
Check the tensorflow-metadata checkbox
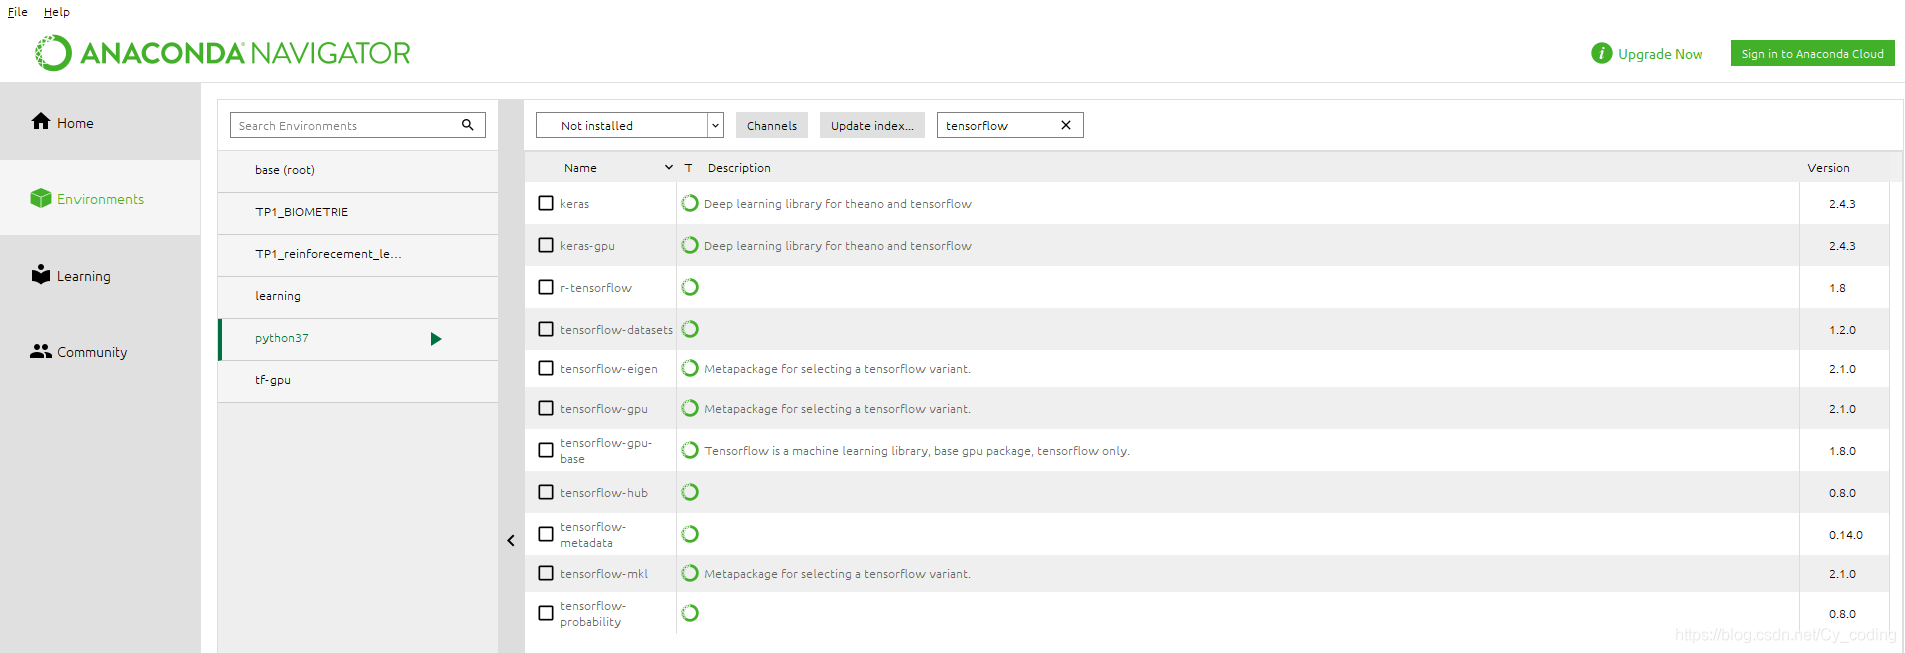[546, 534]
